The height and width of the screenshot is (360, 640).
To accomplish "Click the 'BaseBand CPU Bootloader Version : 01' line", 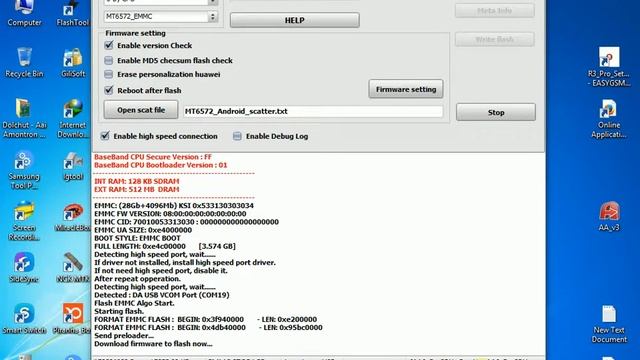I will tap(161, 165).
